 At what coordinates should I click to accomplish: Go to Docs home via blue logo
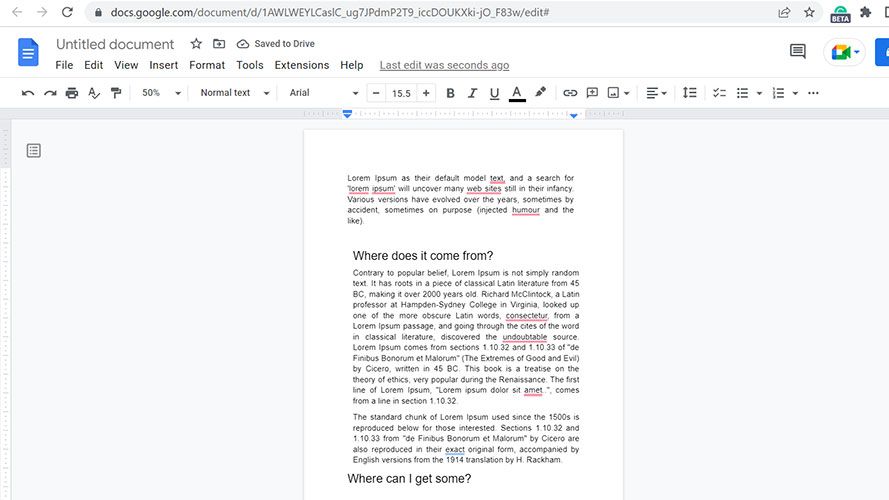28,53
